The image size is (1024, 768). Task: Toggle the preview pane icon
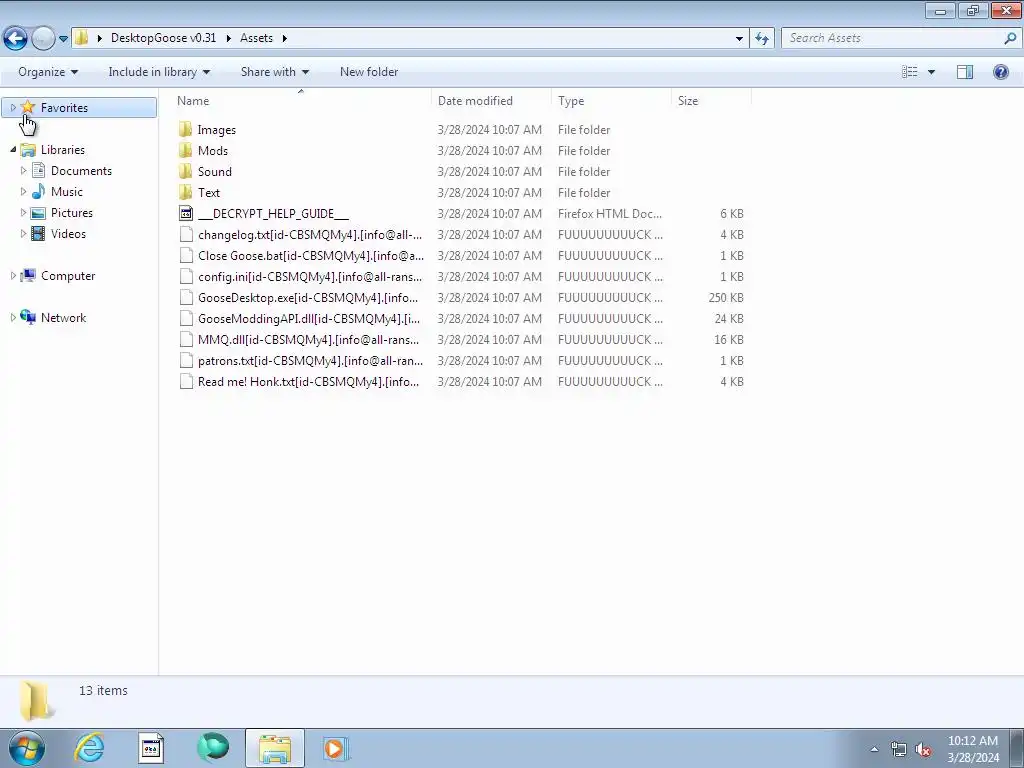pos(965,72)
